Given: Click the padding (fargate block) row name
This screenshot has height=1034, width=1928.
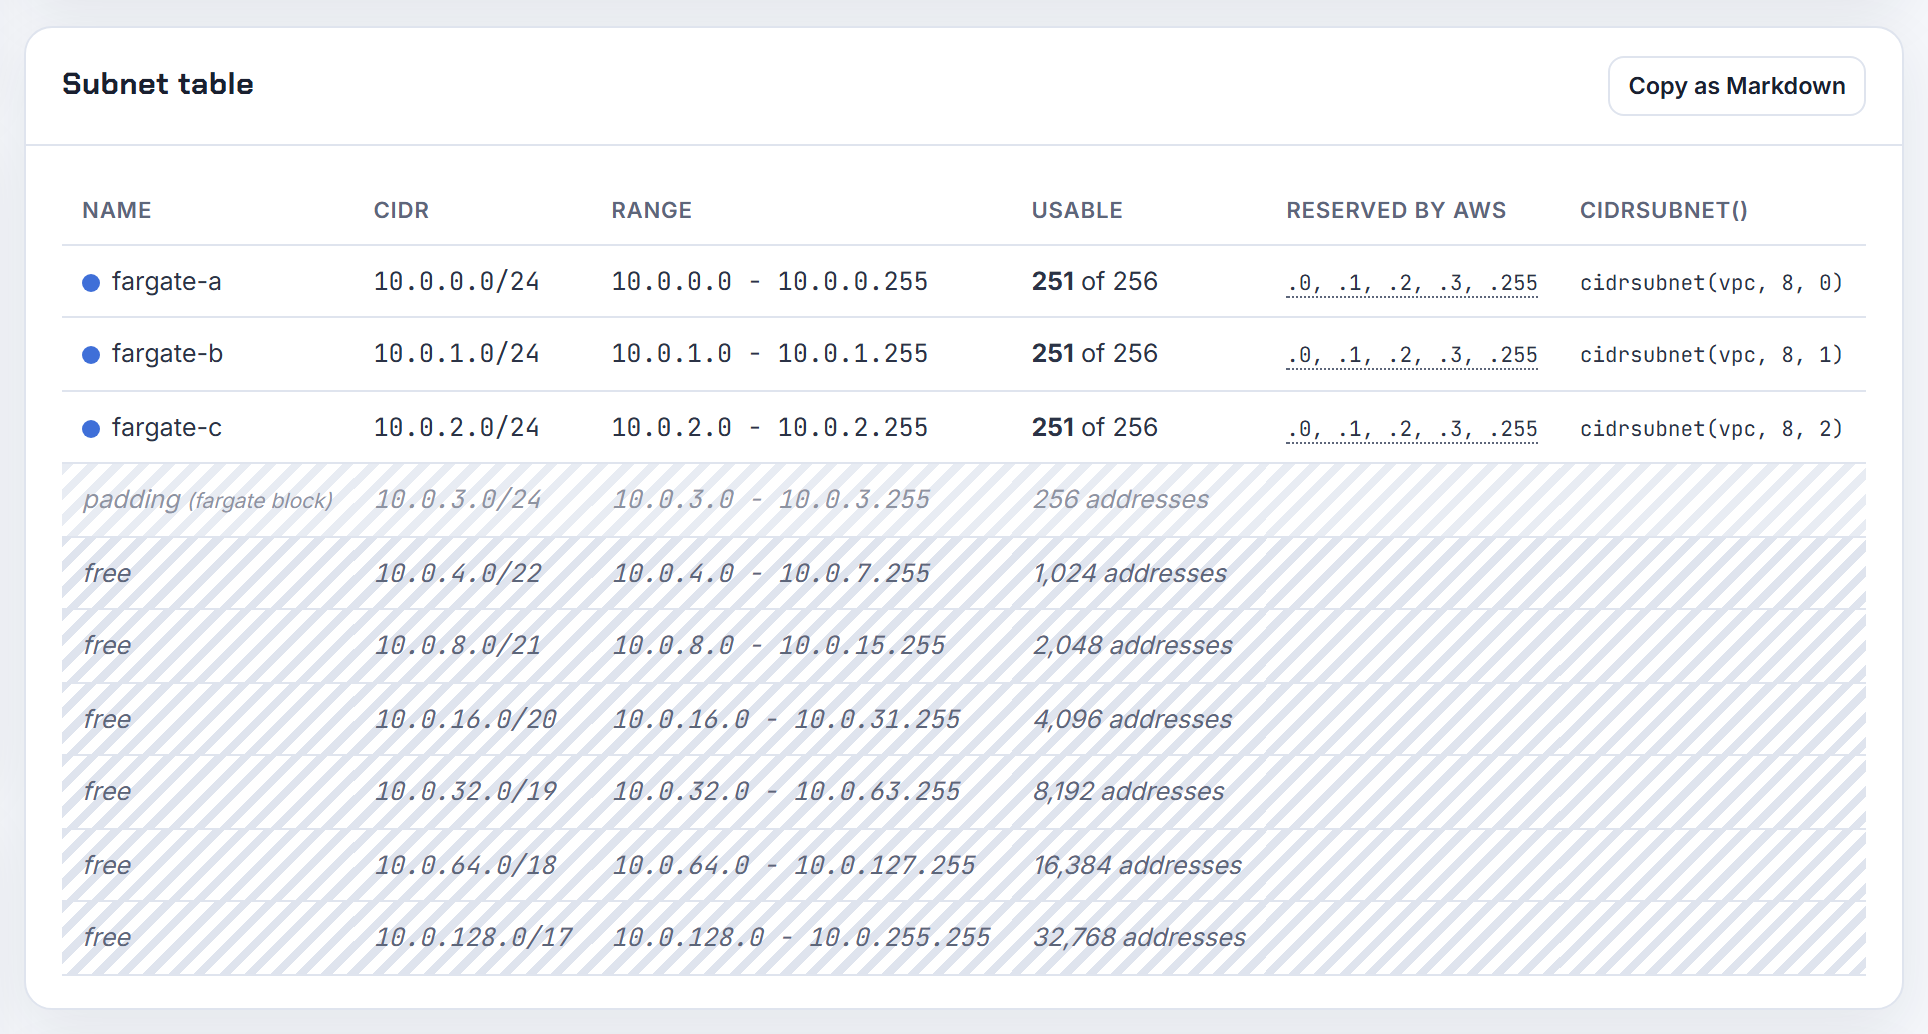Looking at the screenshot, I should pyautogui.click(x=208, y=500).
